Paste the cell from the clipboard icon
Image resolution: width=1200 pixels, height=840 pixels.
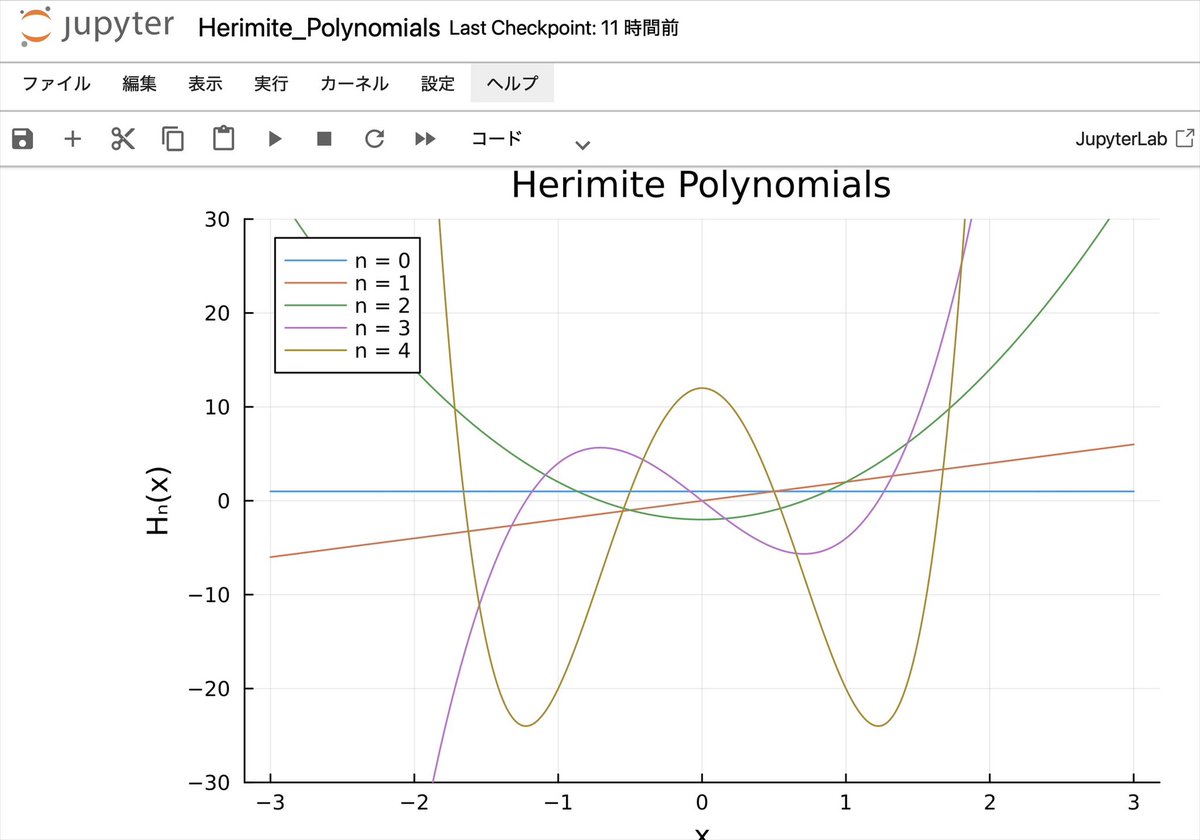[224, 139]
